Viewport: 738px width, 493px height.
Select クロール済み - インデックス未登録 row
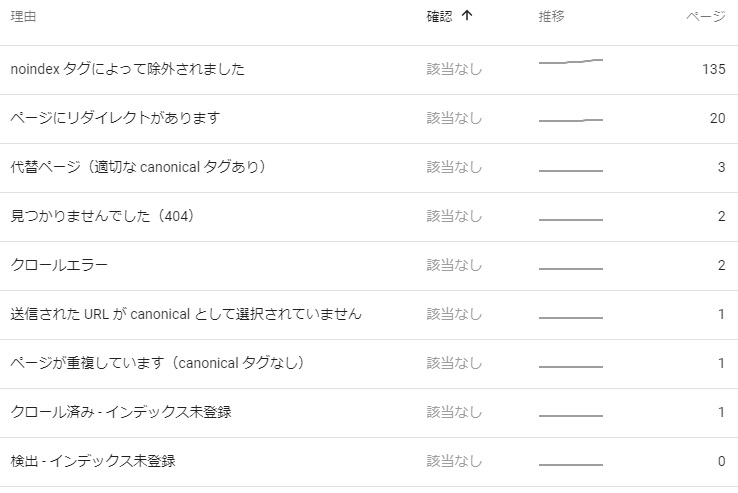(121, 412)
